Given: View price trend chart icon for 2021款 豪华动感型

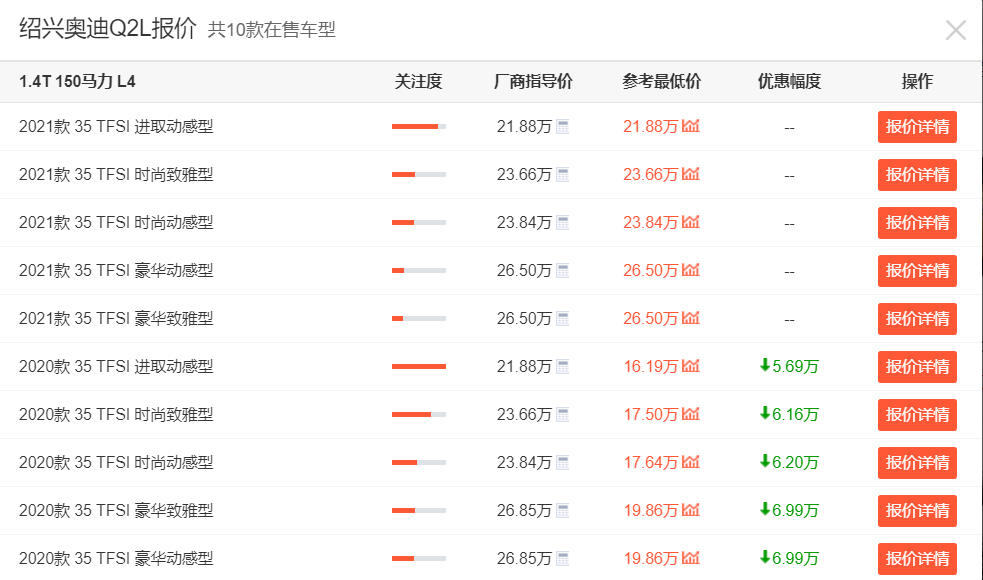Looking at the screenshot, I should (691, 270).
